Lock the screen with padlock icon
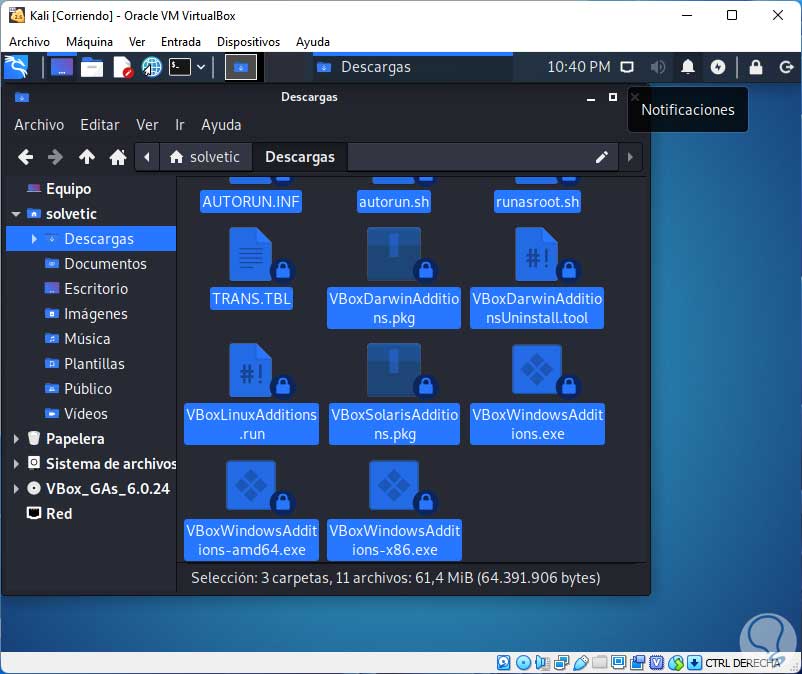 click(755, 67)
